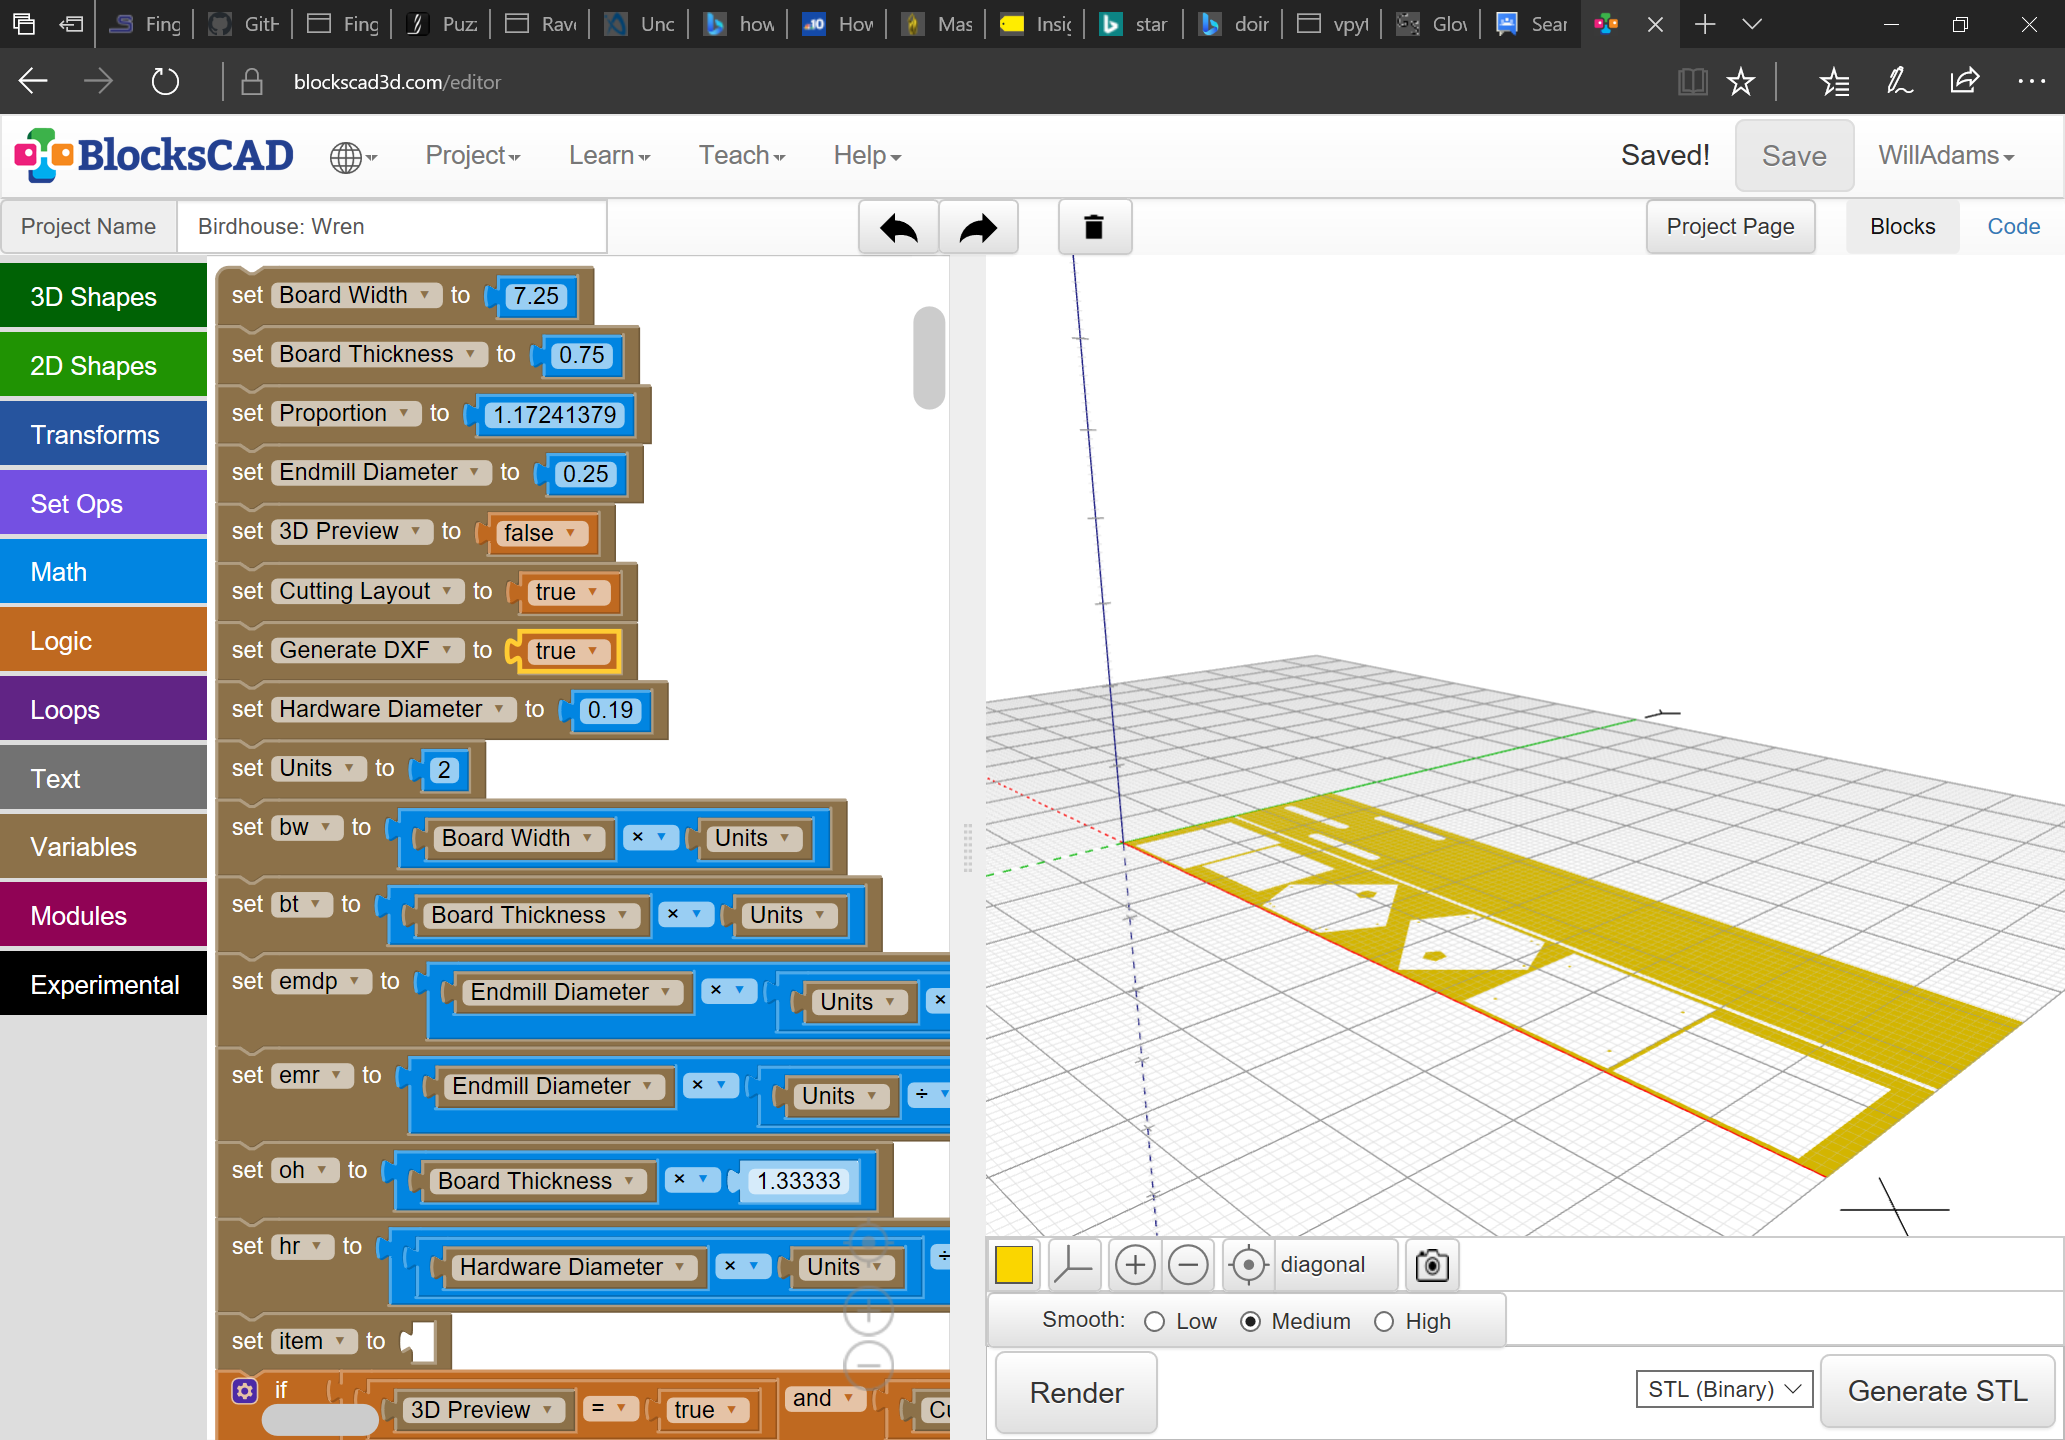Click the share page icon
Image resolution: width=2065 pixels, height=1440 pixels.
coord(1964,81)
